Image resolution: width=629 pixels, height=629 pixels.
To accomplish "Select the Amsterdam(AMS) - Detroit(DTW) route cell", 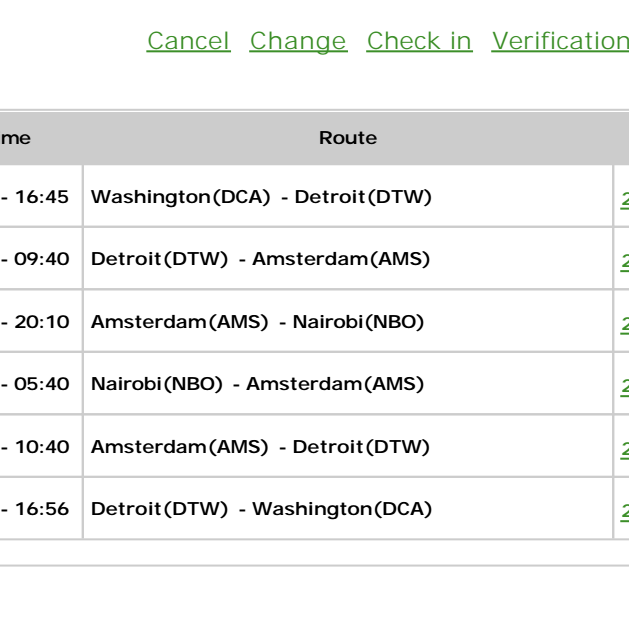I will click(x=348, y=446).
